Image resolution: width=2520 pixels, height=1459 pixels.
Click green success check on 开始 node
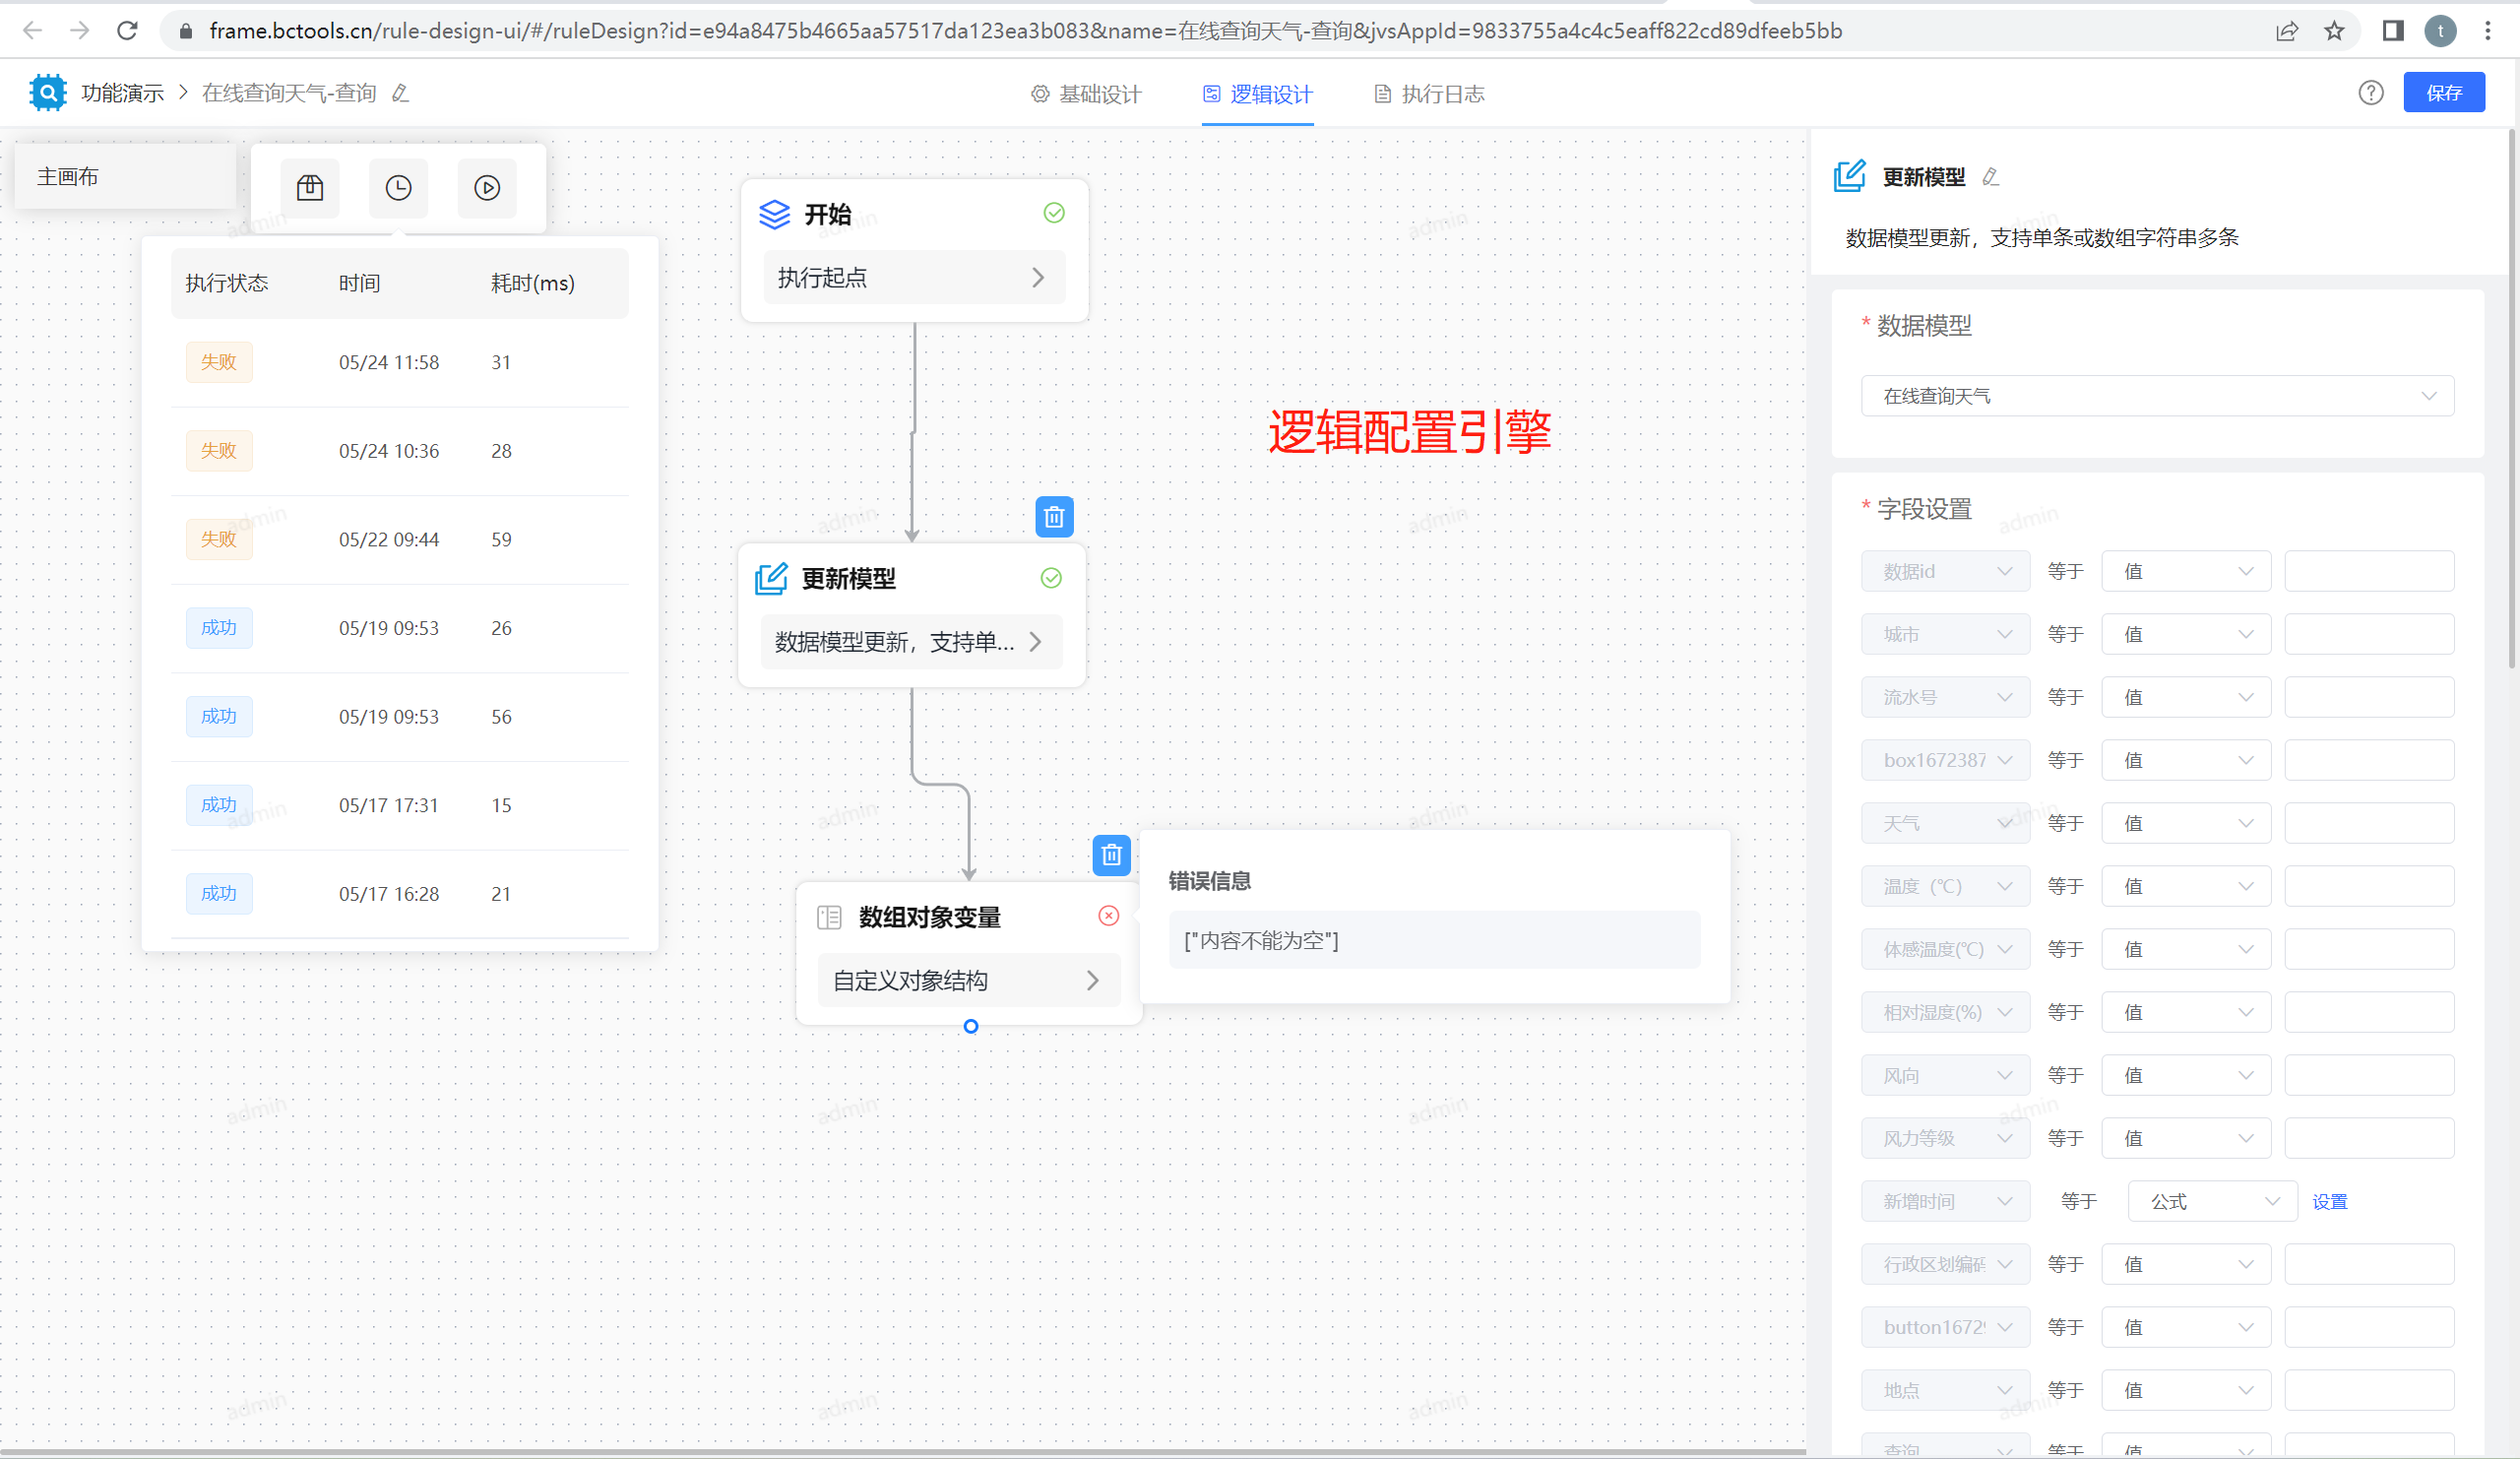click(x=1054, y=212)
